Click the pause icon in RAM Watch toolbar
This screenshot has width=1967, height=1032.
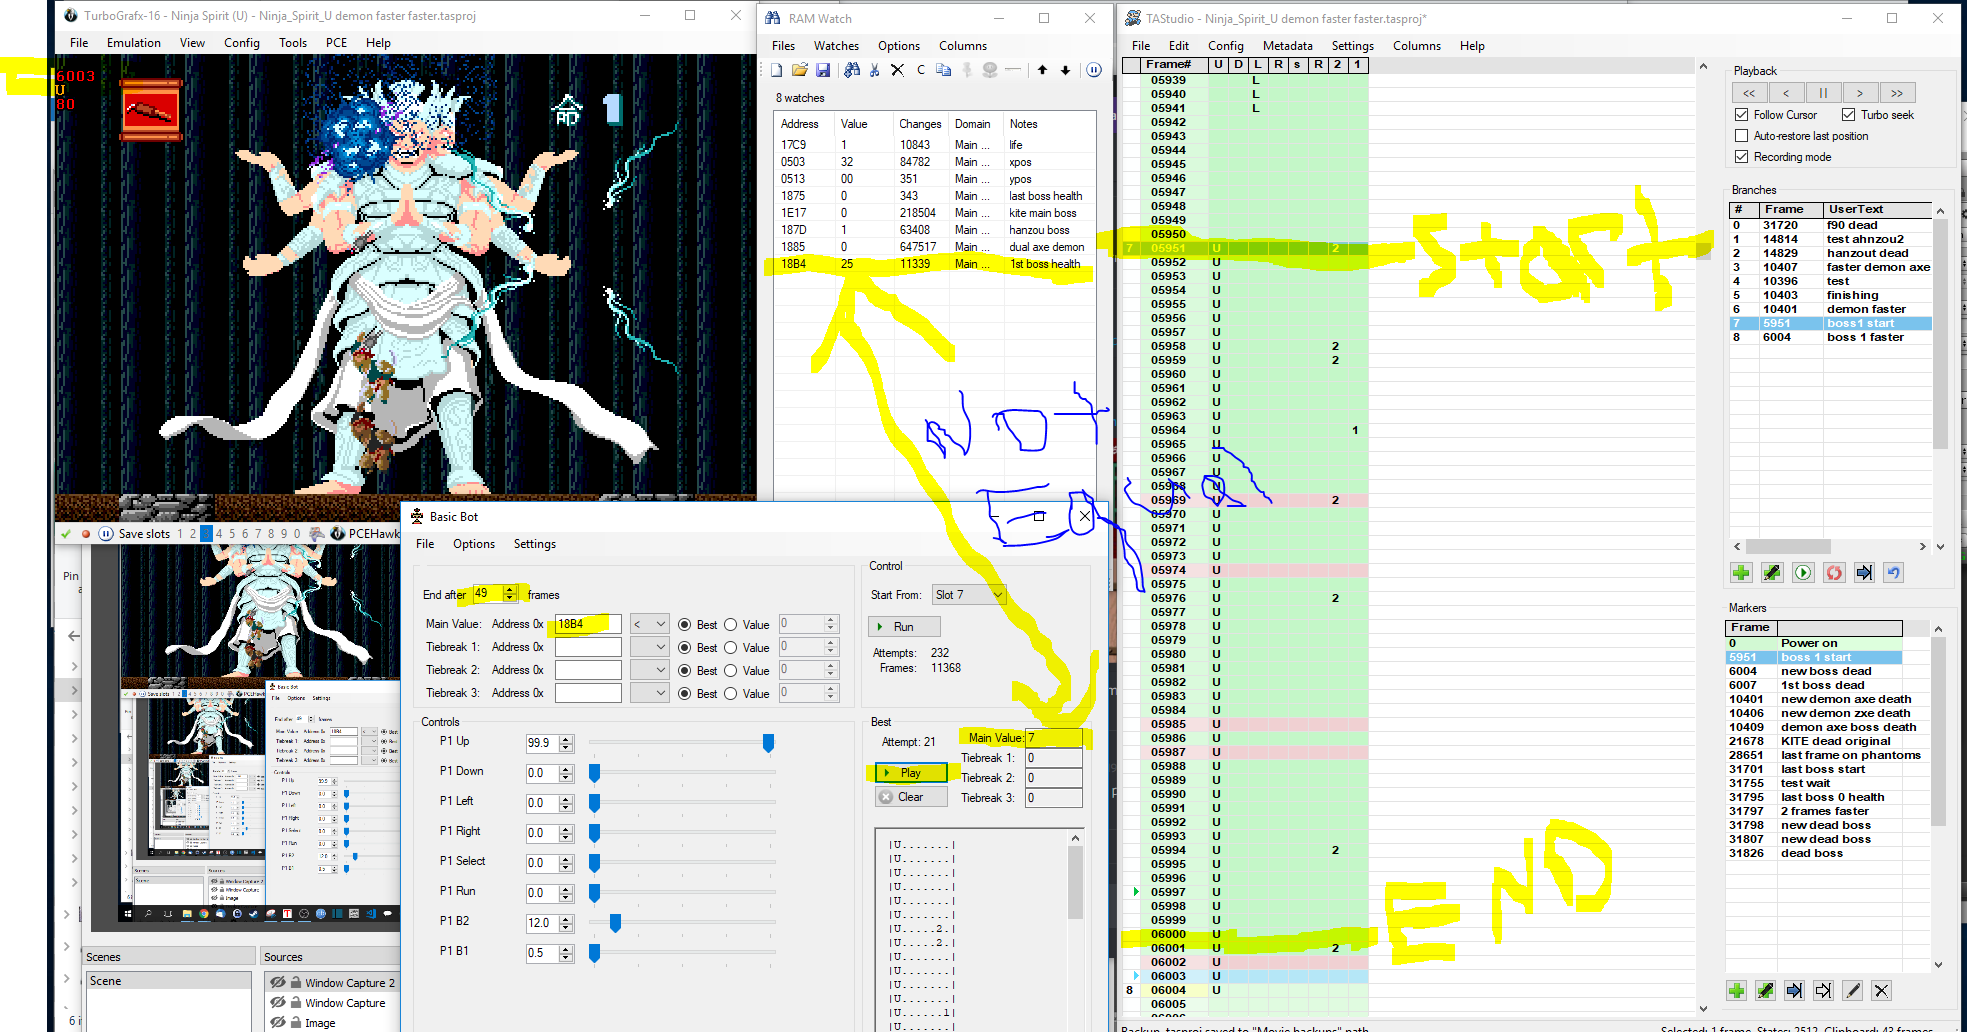1094,70
